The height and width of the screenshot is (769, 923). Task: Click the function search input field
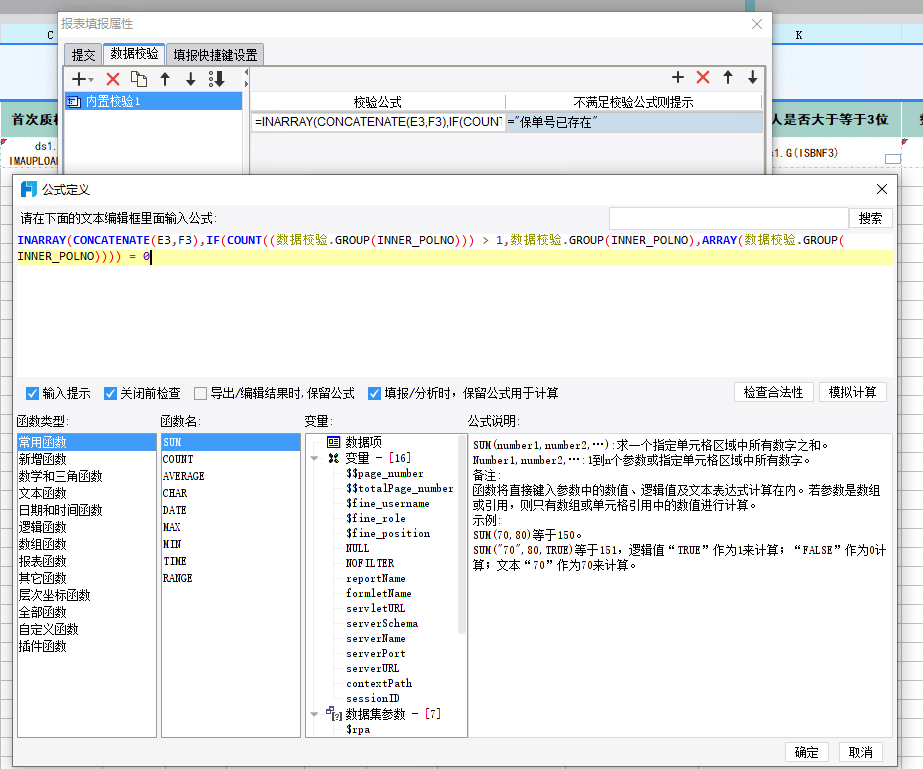728,218
